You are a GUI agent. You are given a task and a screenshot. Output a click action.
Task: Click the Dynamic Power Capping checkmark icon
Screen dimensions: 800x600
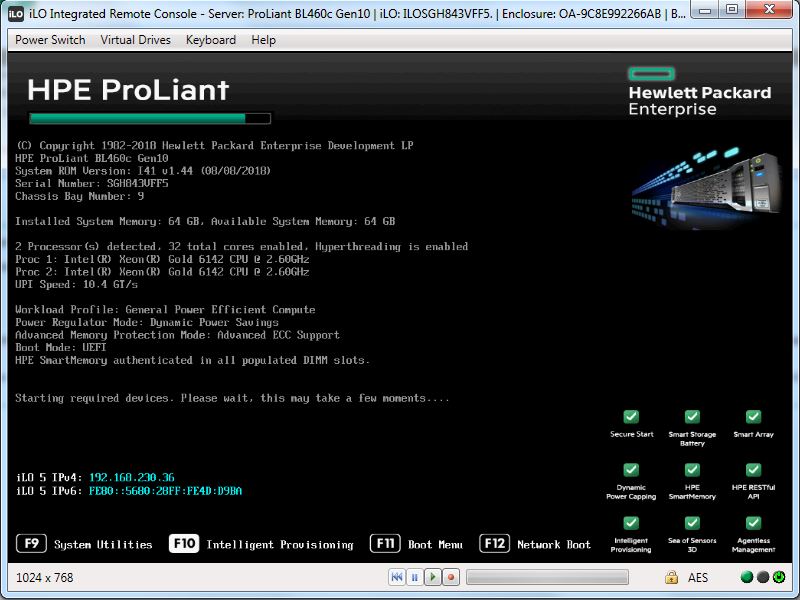pyautogui.click(x=631, y=469)
